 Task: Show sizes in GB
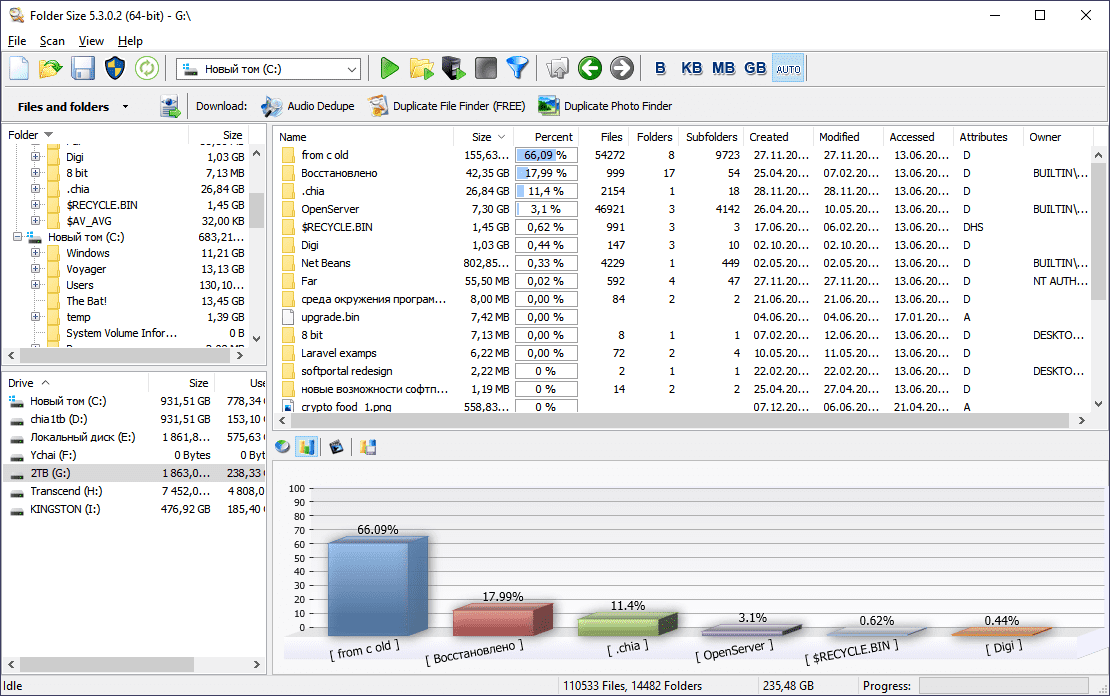coord(755,69)
